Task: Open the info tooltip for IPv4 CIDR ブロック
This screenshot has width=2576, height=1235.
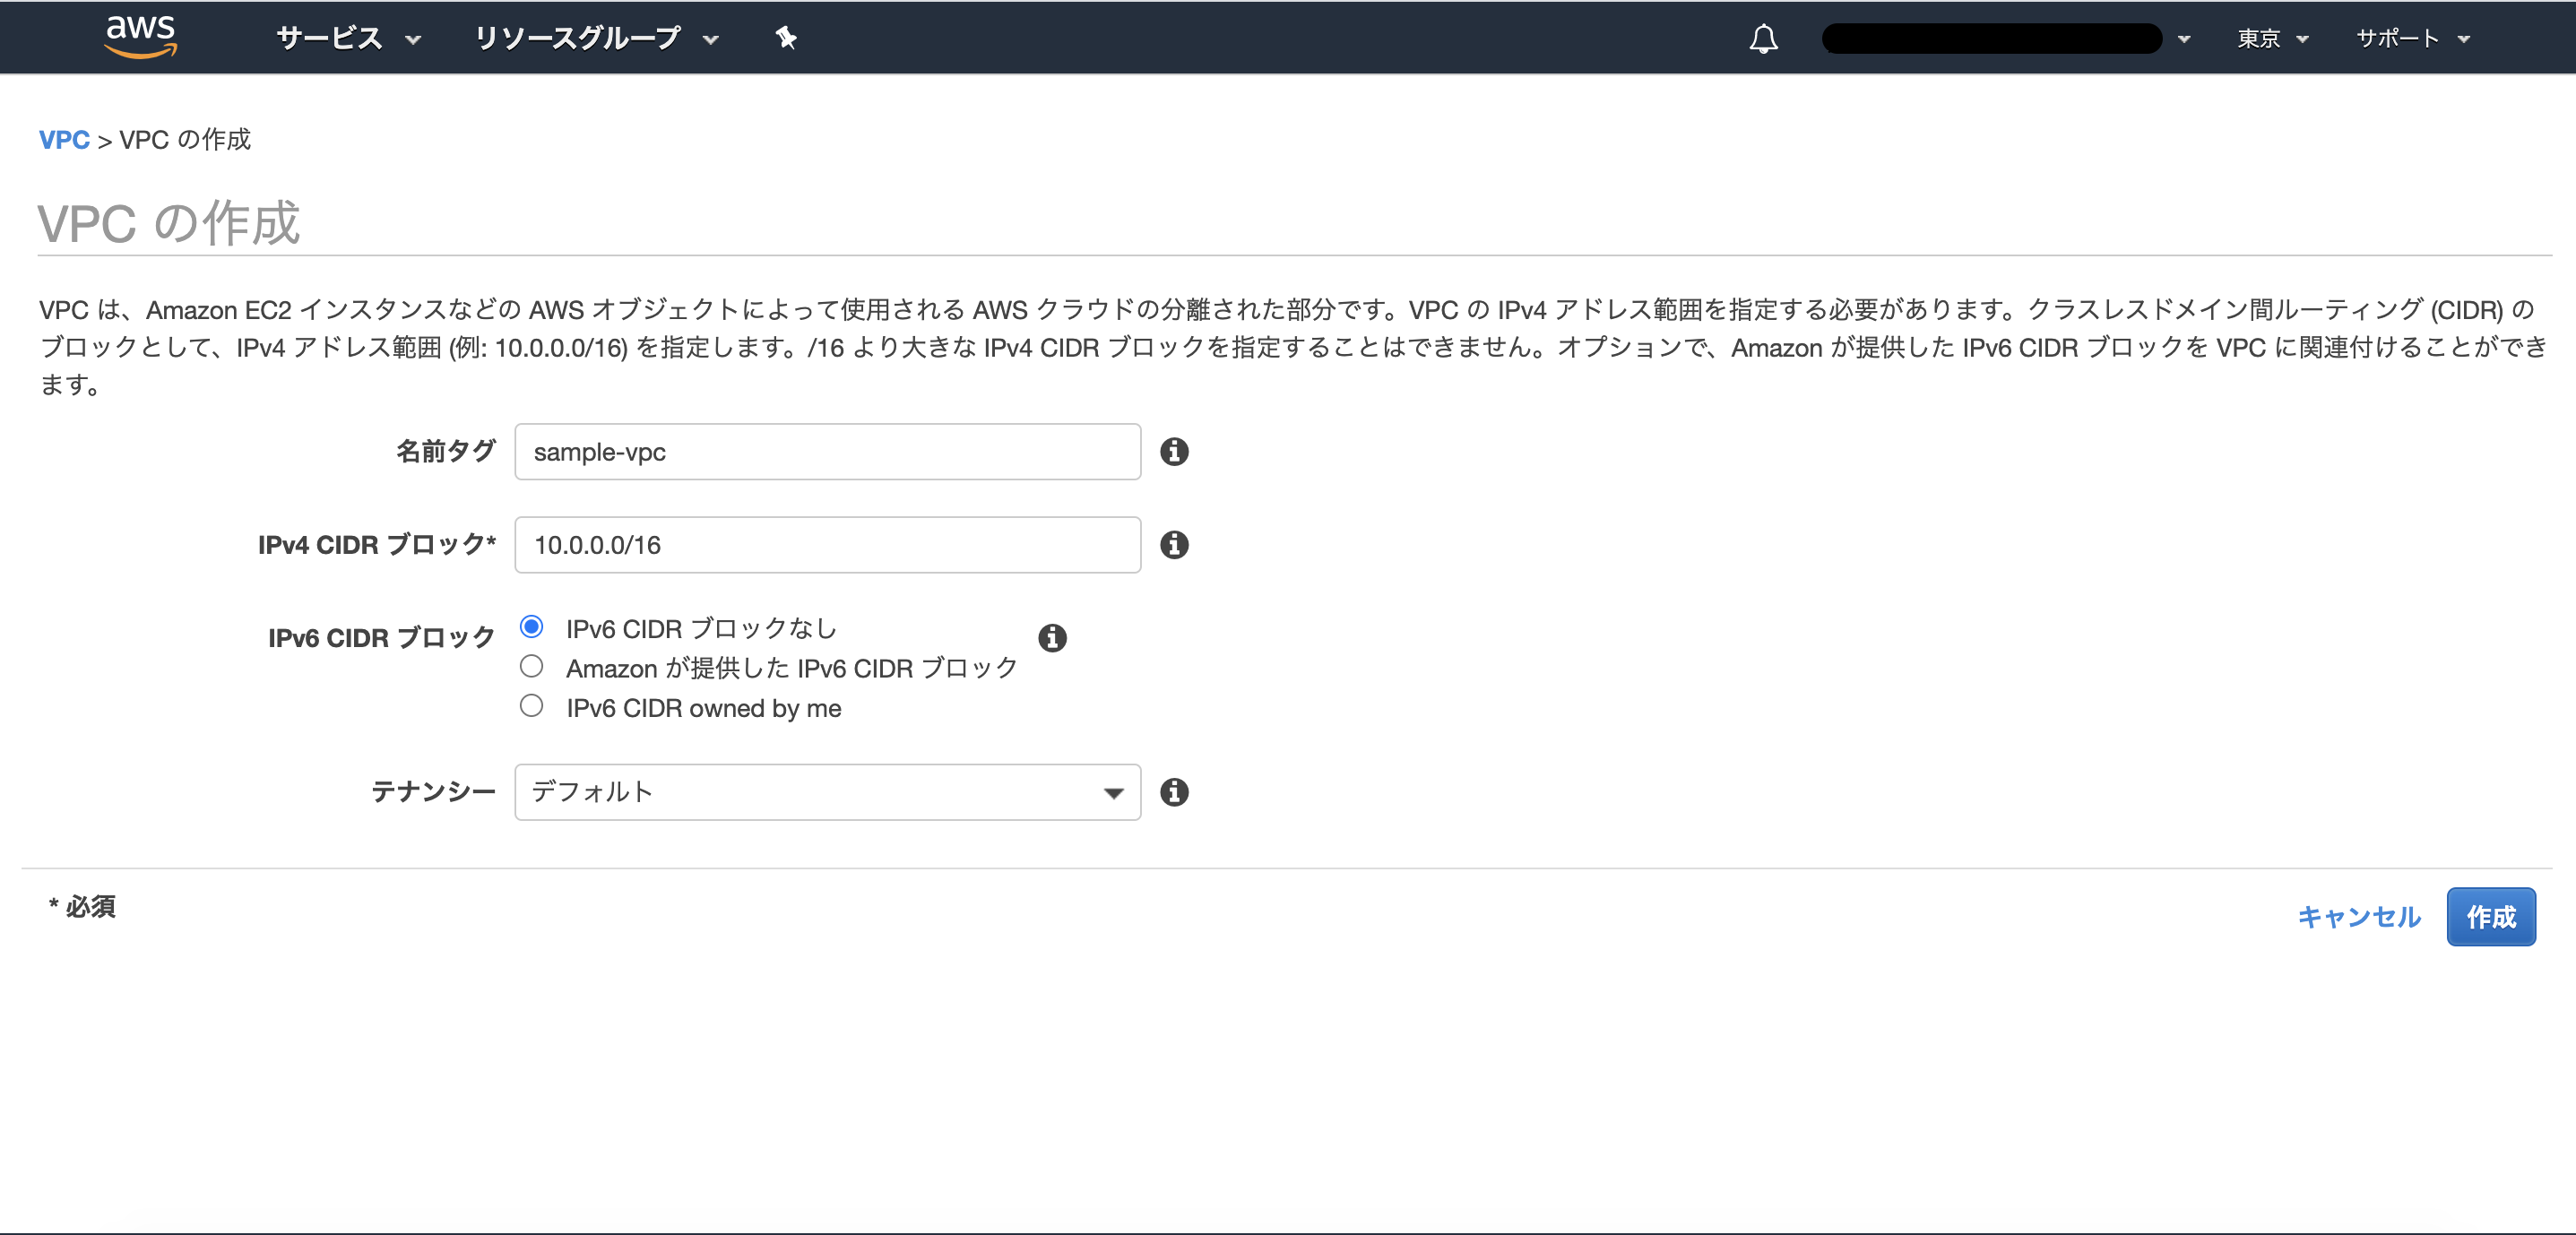Action: [1174, 545]
